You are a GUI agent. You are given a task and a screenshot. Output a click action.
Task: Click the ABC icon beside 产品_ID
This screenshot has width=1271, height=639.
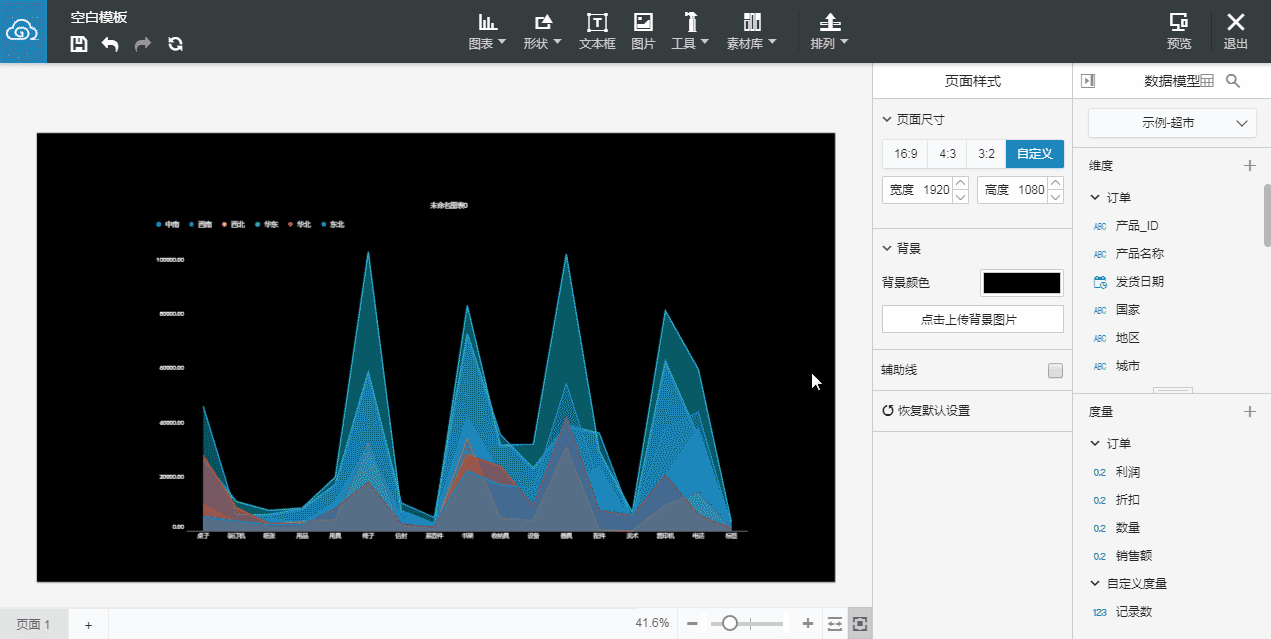tap(1100, 226)
